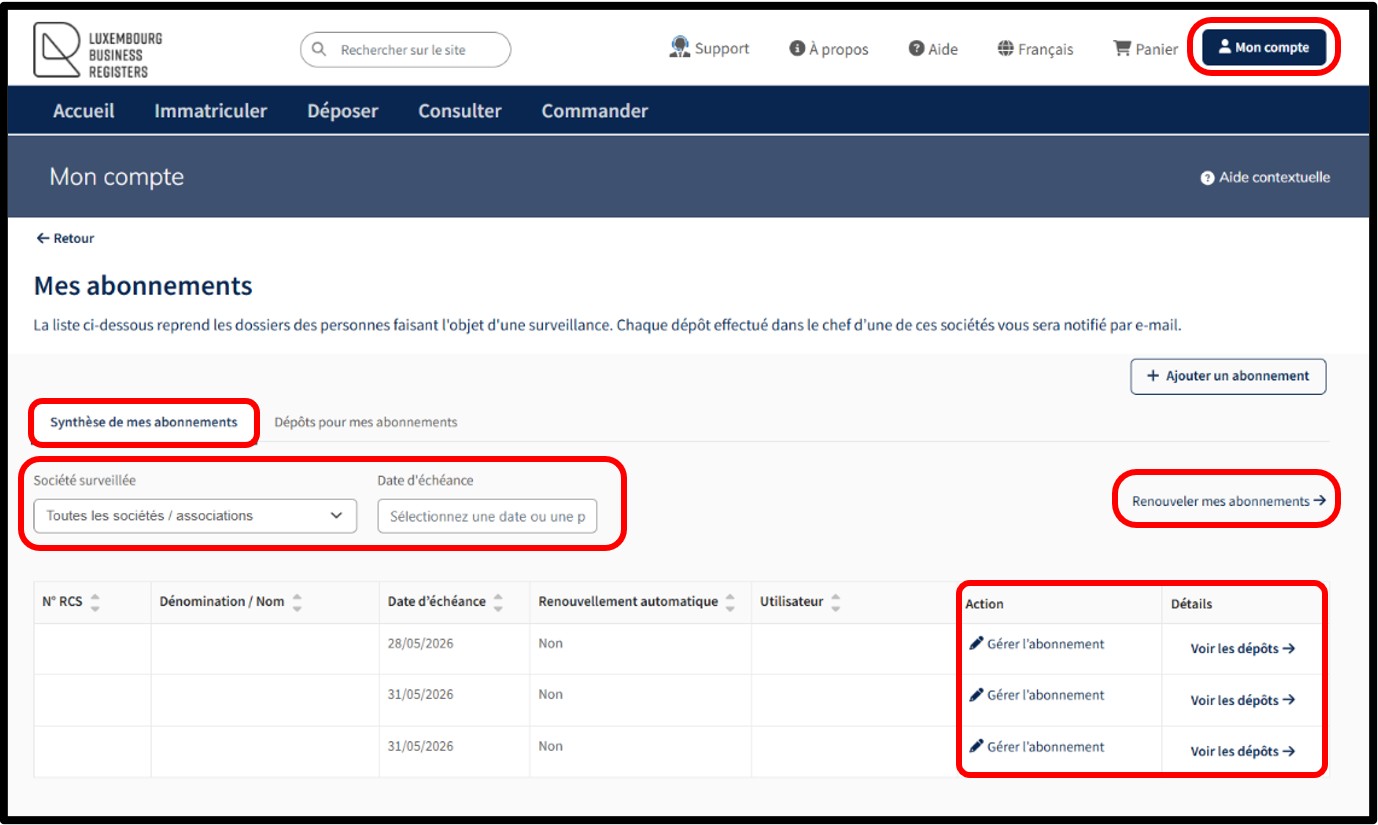The height and width of the screenshot is (825, 1378).
Task: Open the Mon compte button
Action: 1263,48
